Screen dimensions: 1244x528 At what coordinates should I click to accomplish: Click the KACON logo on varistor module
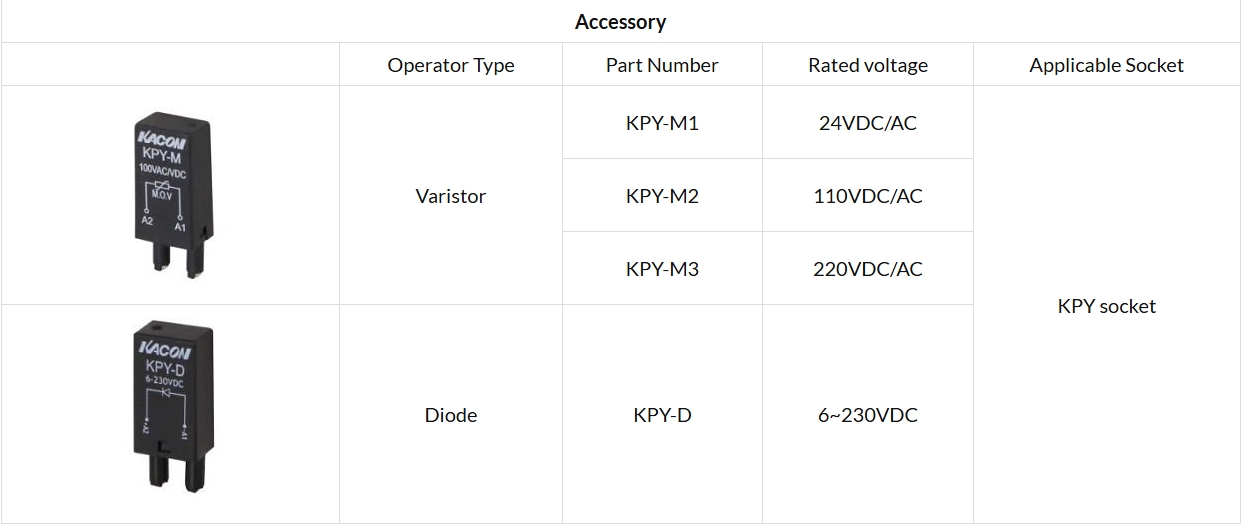click(x=162, y=140)
